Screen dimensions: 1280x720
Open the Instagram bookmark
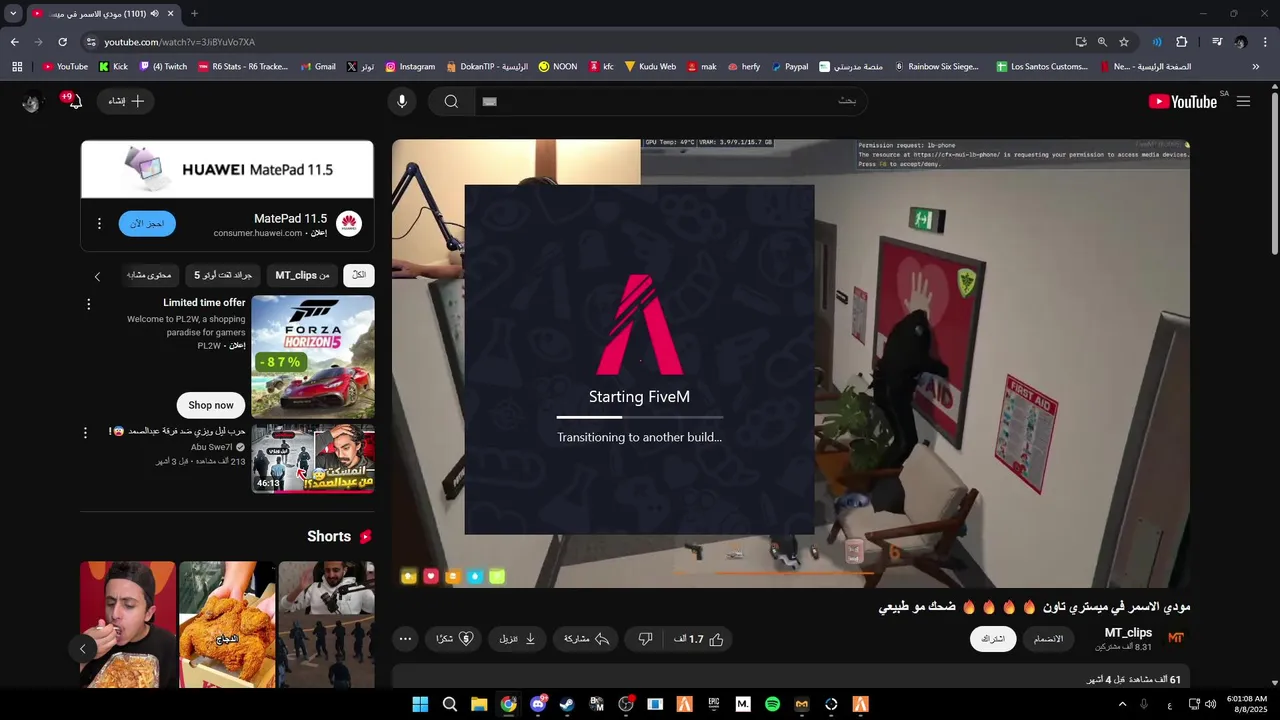(410, 67)
